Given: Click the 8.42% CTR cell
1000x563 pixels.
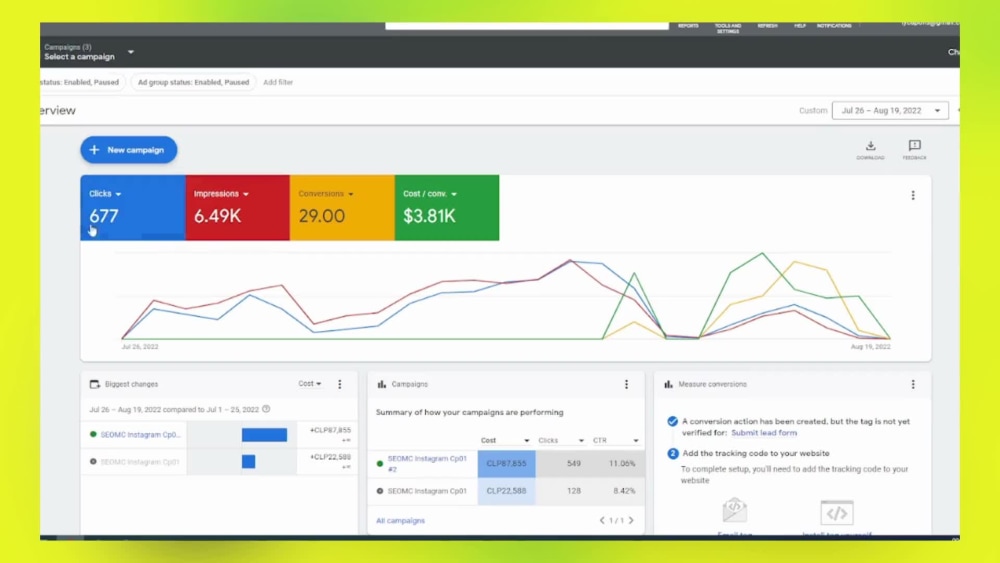Looking at the screenshot, I should (624, 491).
